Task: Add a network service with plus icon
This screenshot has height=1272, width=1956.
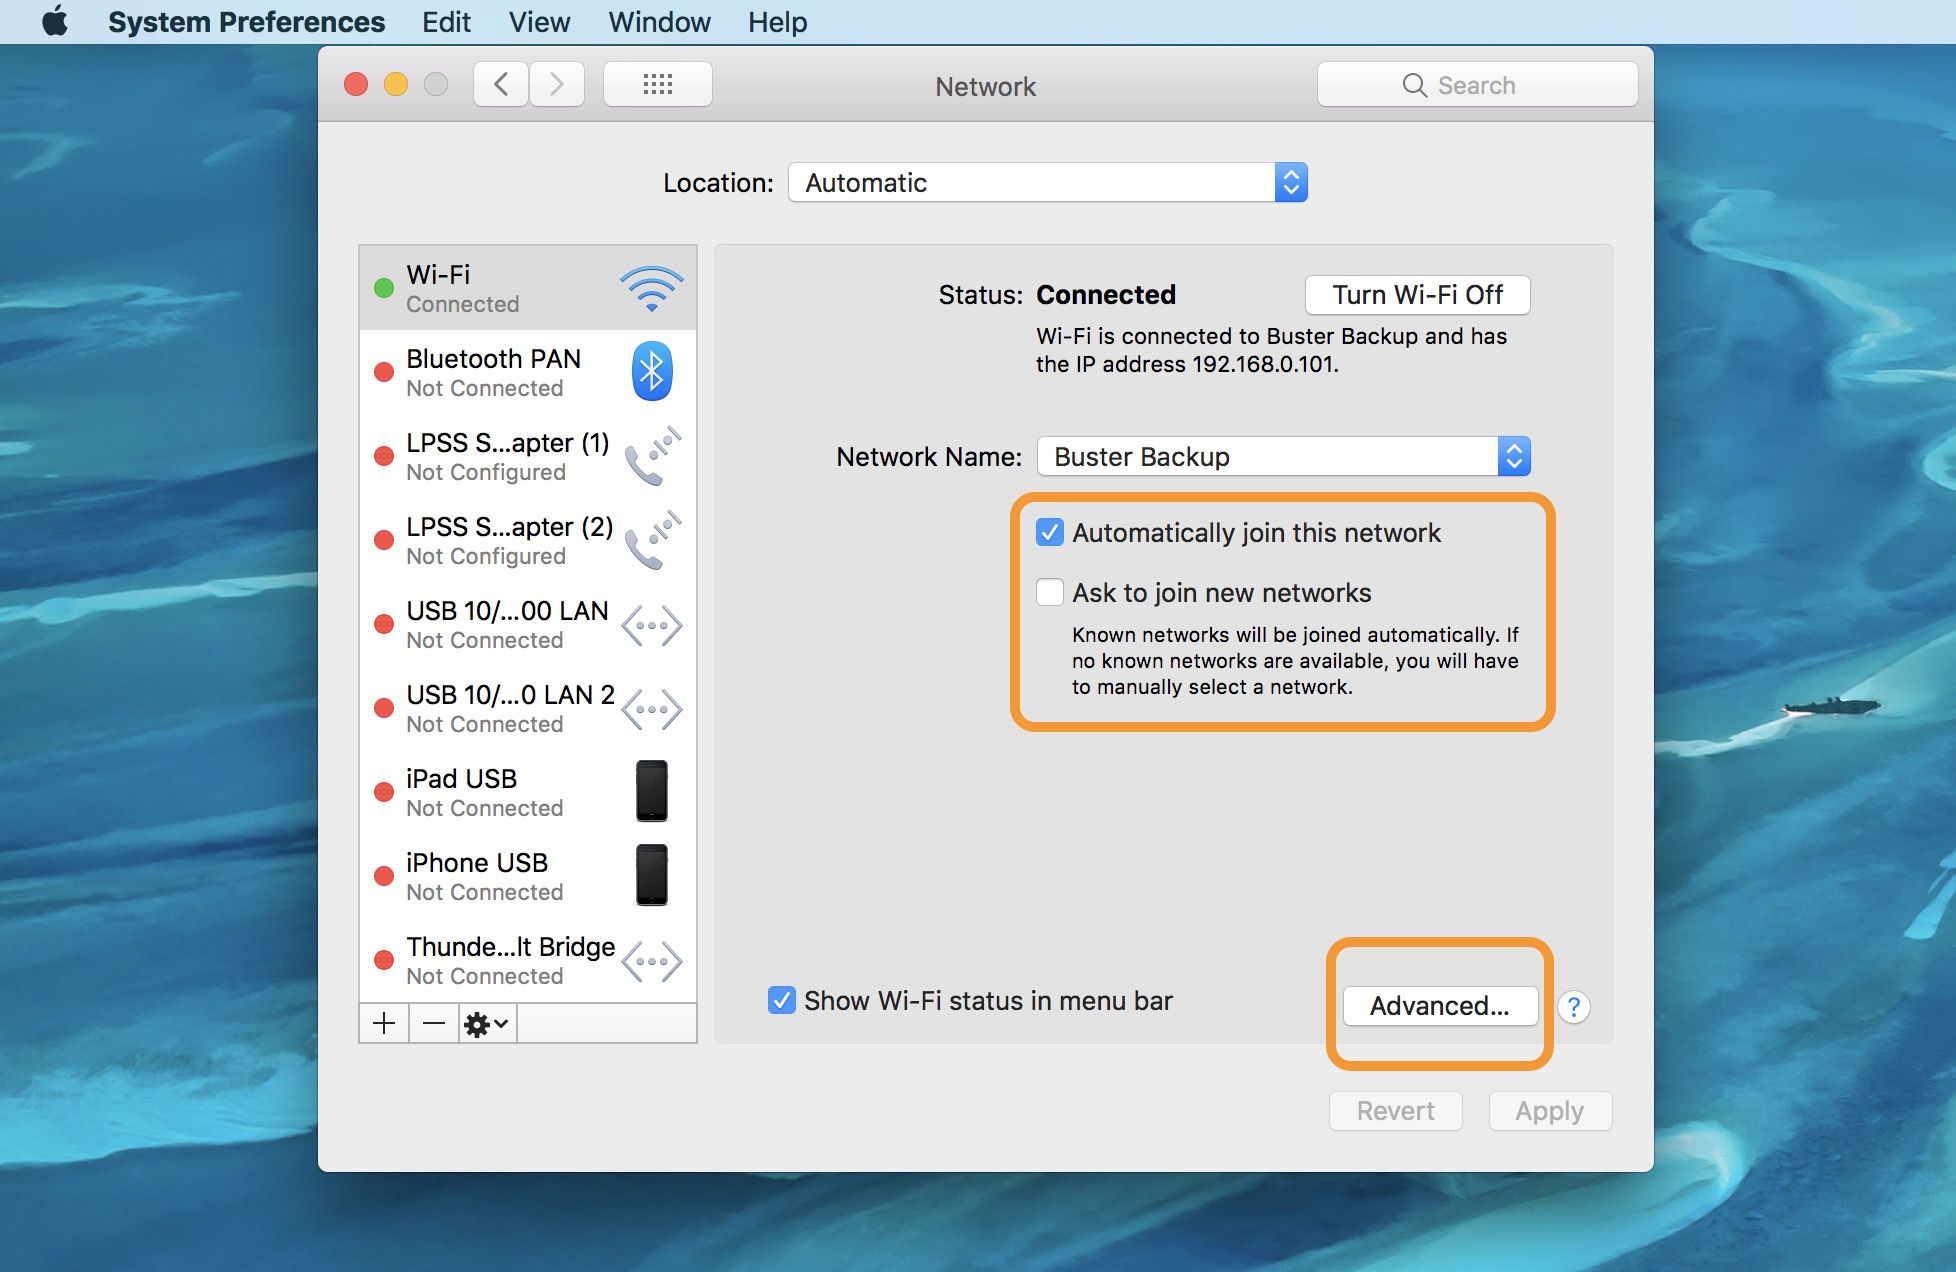Action: [x=384, y=1023]
